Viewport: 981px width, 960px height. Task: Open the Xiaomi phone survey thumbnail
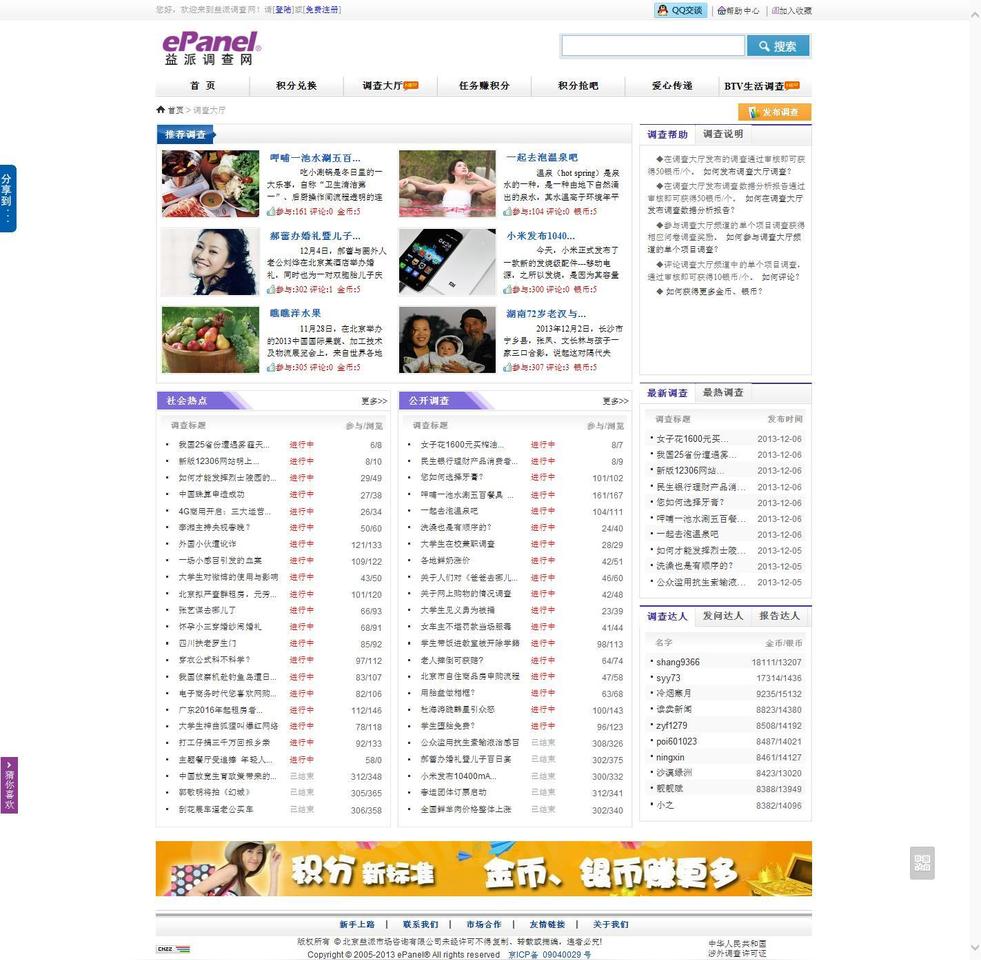(x=446, y=262)
